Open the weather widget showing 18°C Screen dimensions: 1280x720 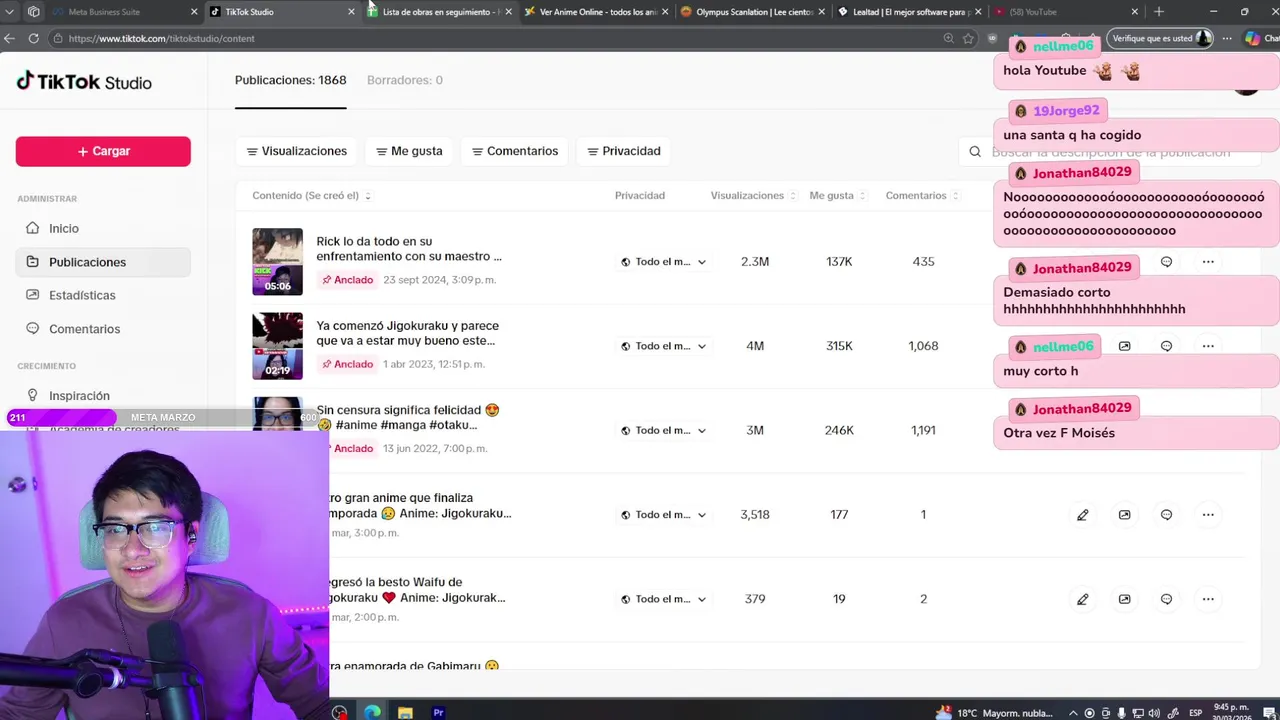point(994,713)
